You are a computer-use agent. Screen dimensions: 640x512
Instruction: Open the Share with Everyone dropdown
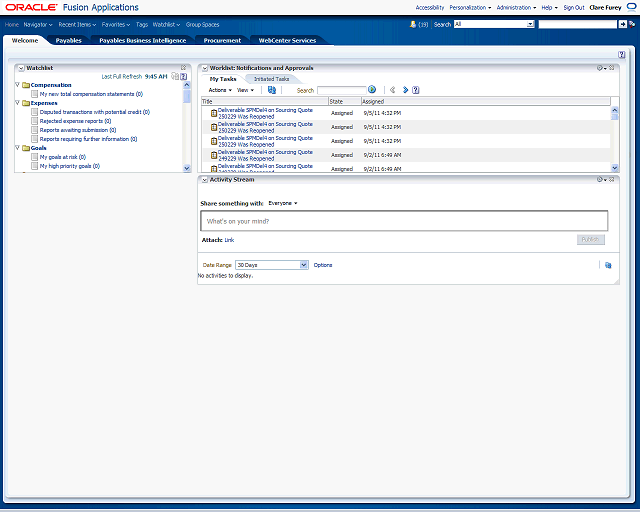tap(283, 203)
